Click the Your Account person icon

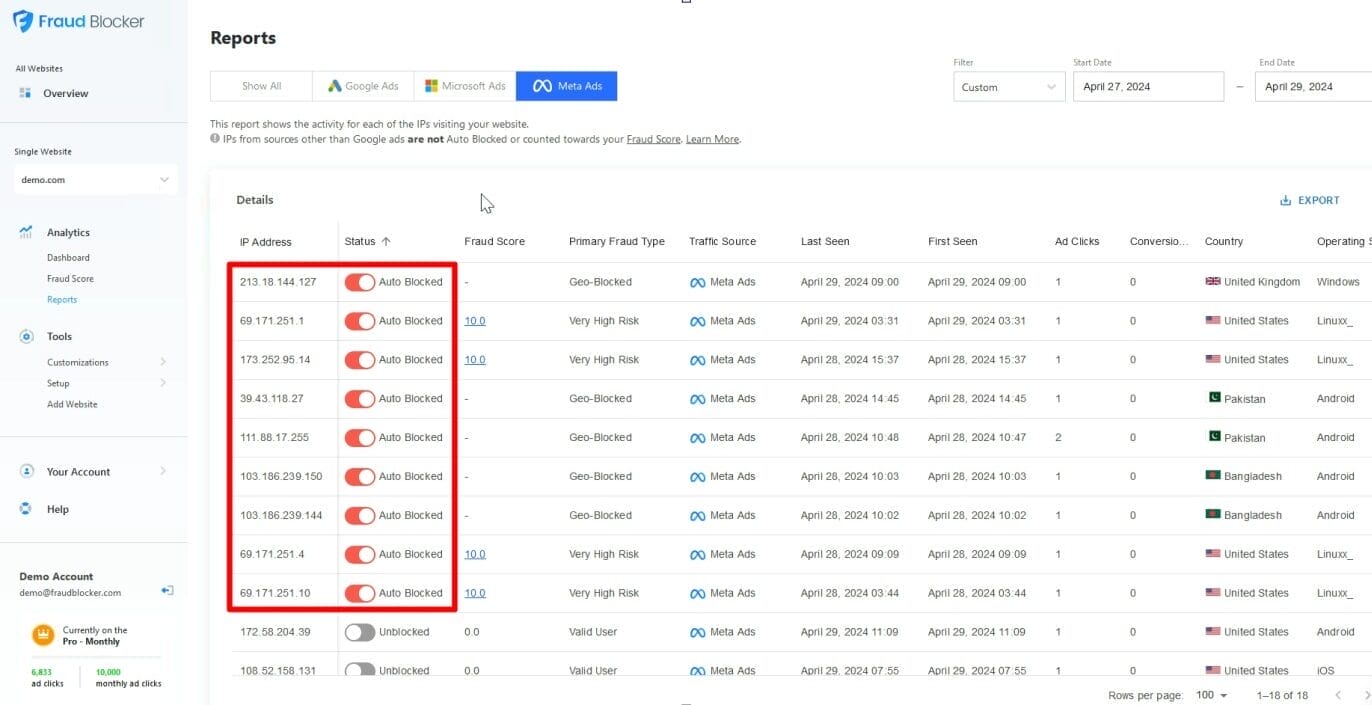(26, 472)
